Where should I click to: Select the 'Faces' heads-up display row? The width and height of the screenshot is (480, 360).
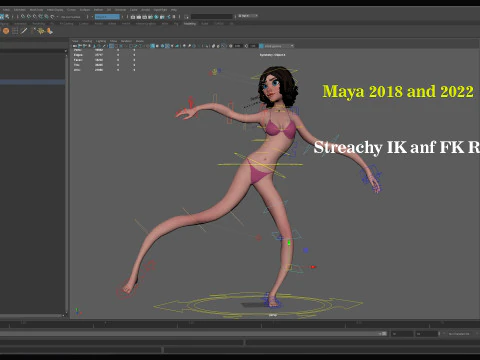(x=104, y=60)
